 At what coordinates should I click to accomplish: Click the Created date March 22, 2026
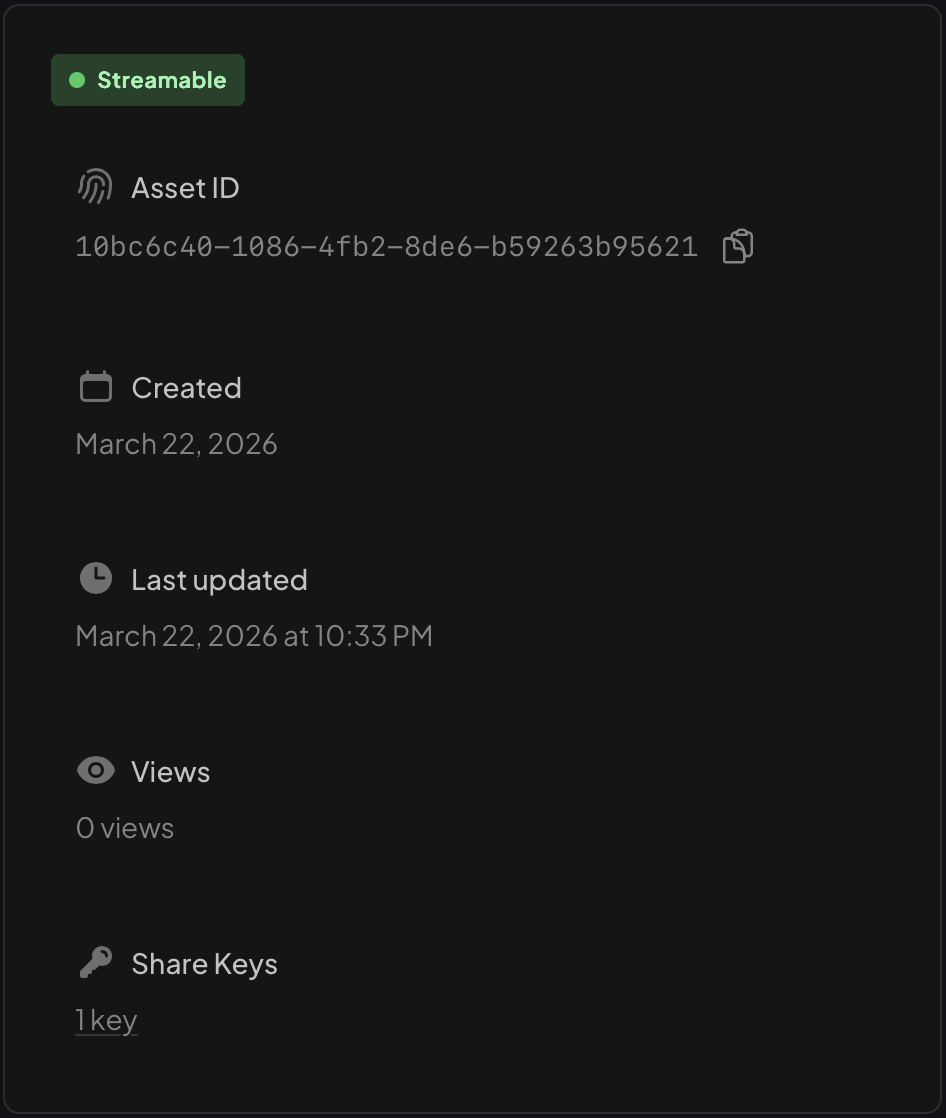tap(176, 443)
